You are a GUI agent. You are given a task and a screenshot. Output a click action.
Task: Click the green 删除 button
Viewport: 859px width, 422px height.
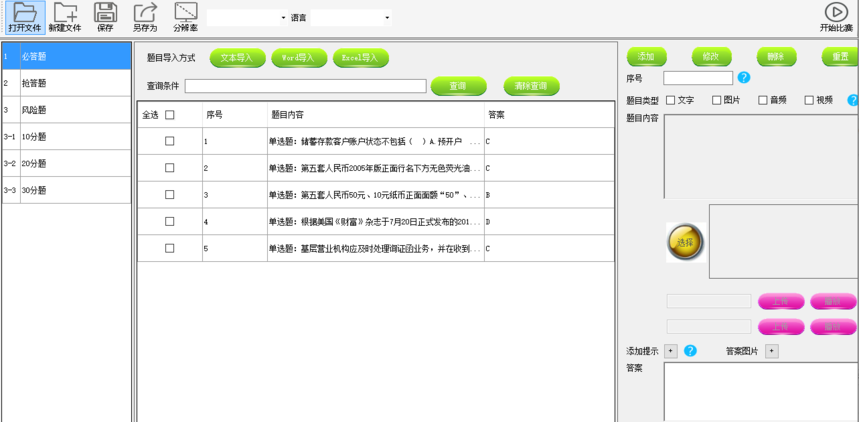tap(777, 56)
